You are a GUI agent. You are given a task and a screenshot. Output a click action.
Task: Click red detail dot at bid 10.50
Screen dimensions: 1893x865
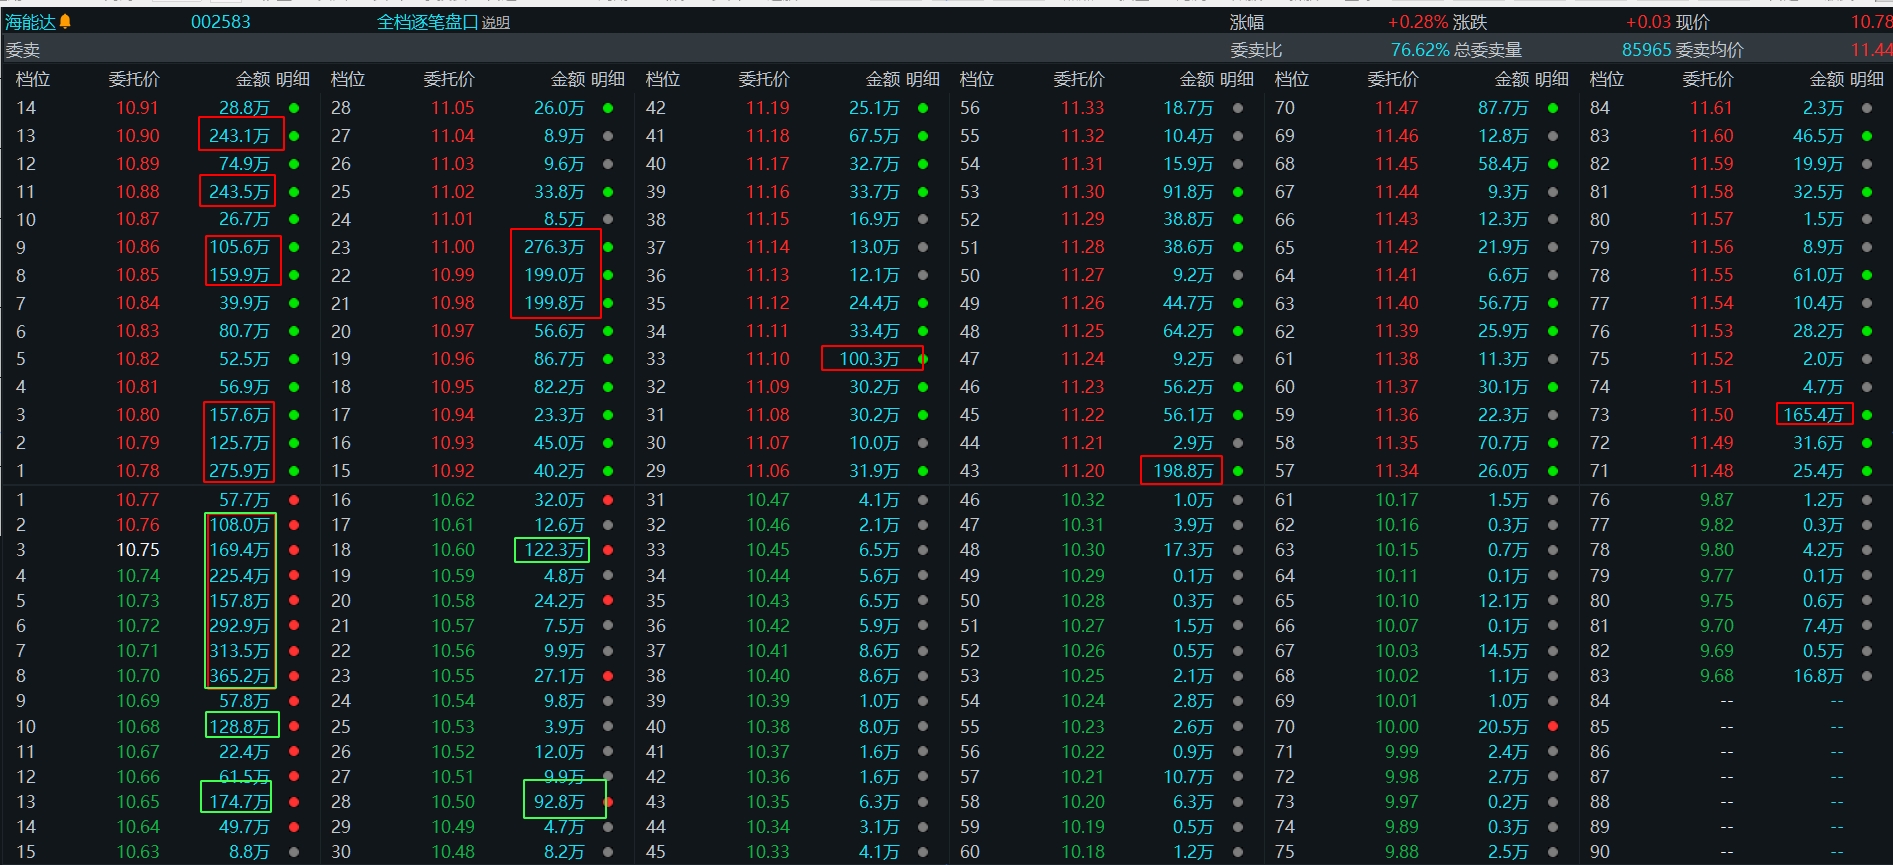click(x=608, y=802)
